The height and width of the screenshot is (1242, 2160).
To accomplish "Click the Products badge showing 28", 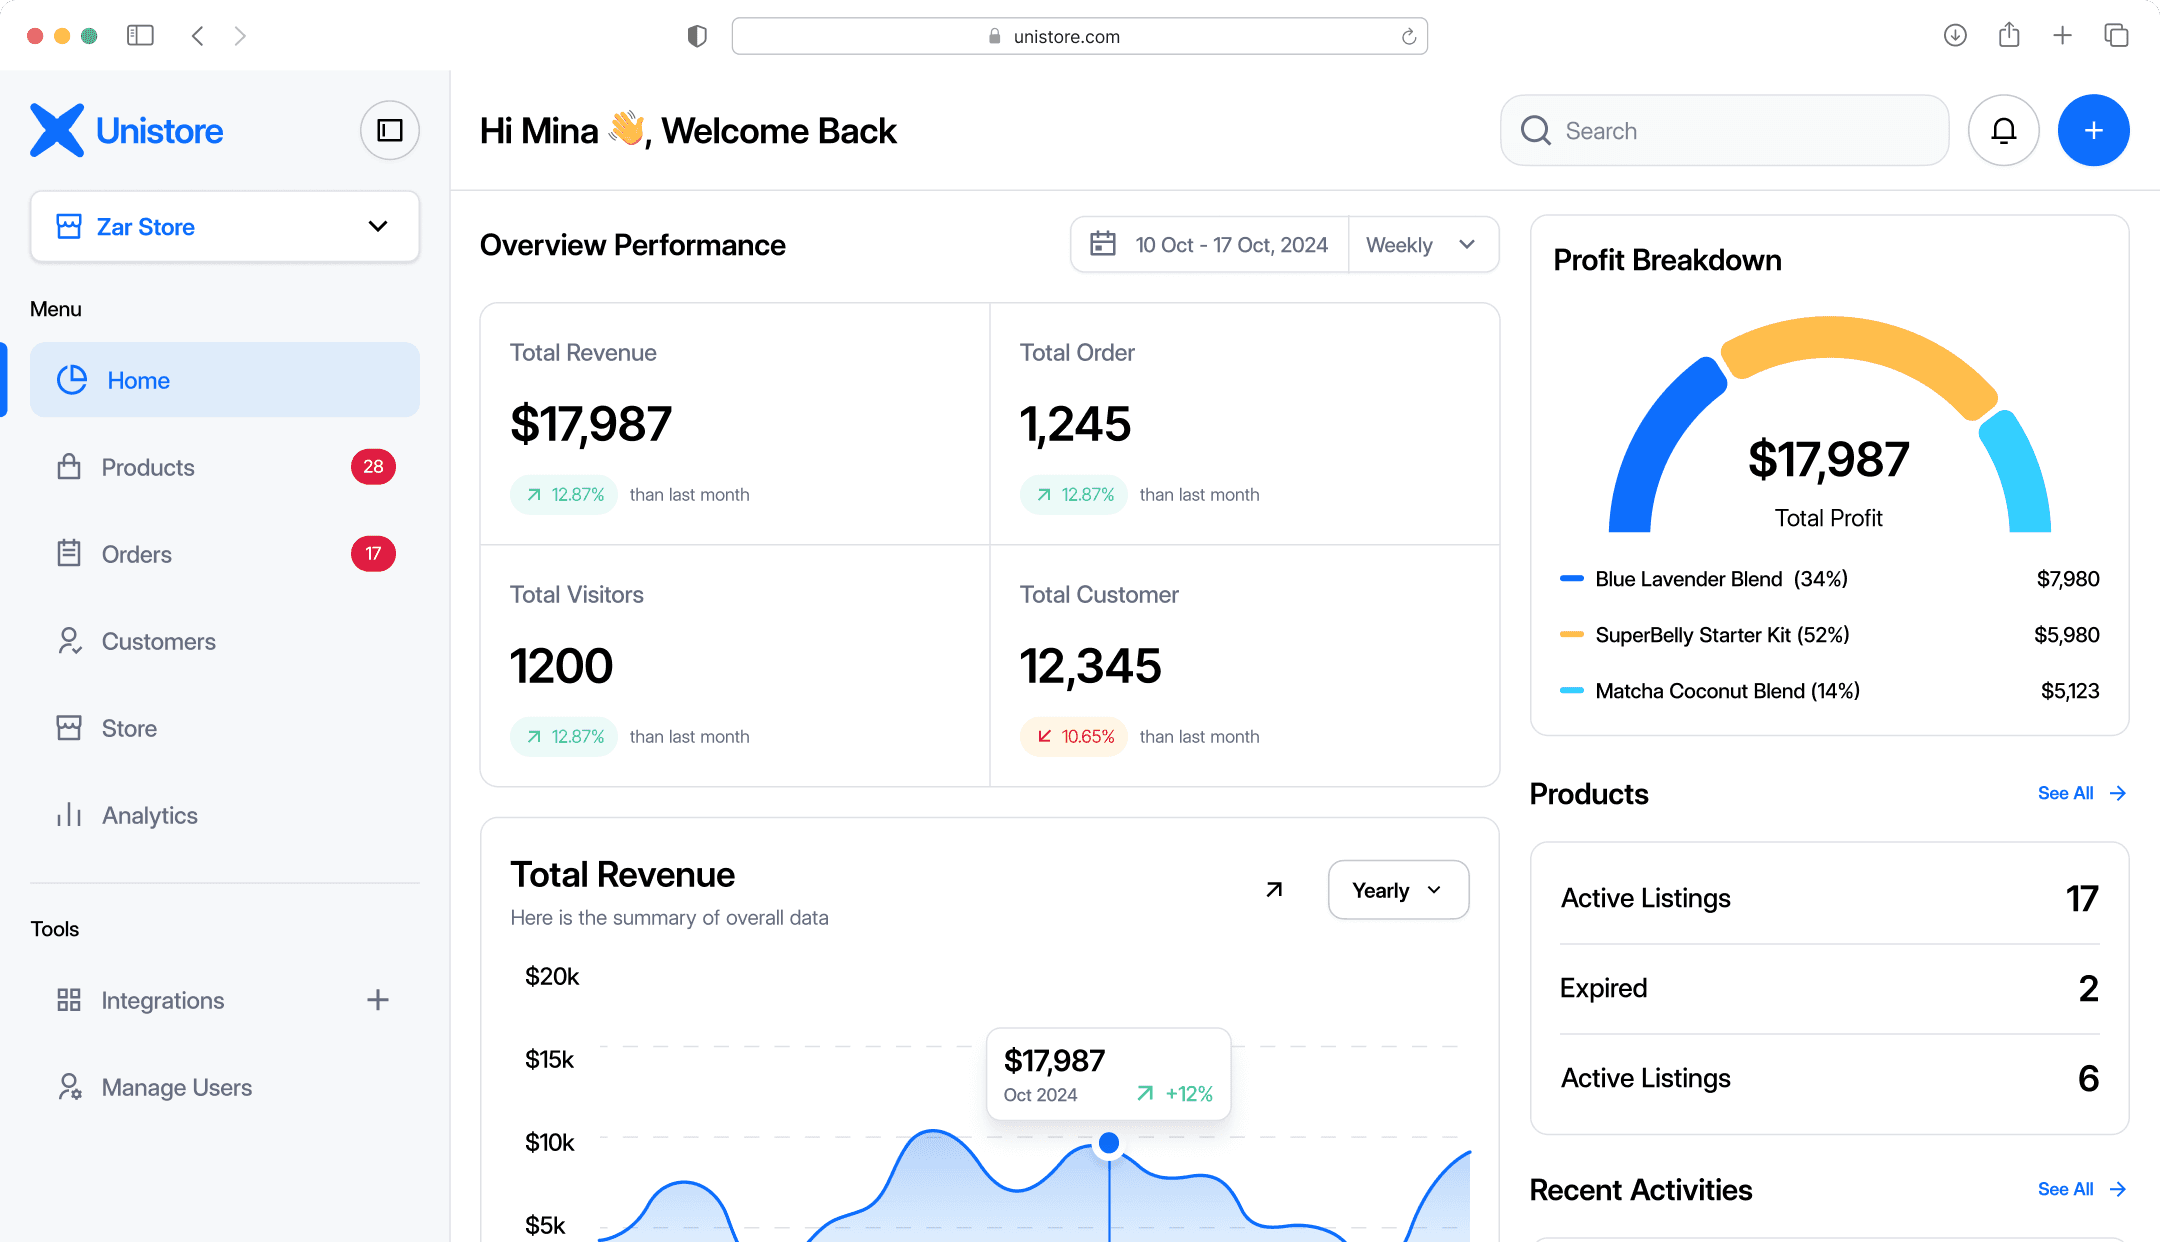I will click(x=373, y=467).
